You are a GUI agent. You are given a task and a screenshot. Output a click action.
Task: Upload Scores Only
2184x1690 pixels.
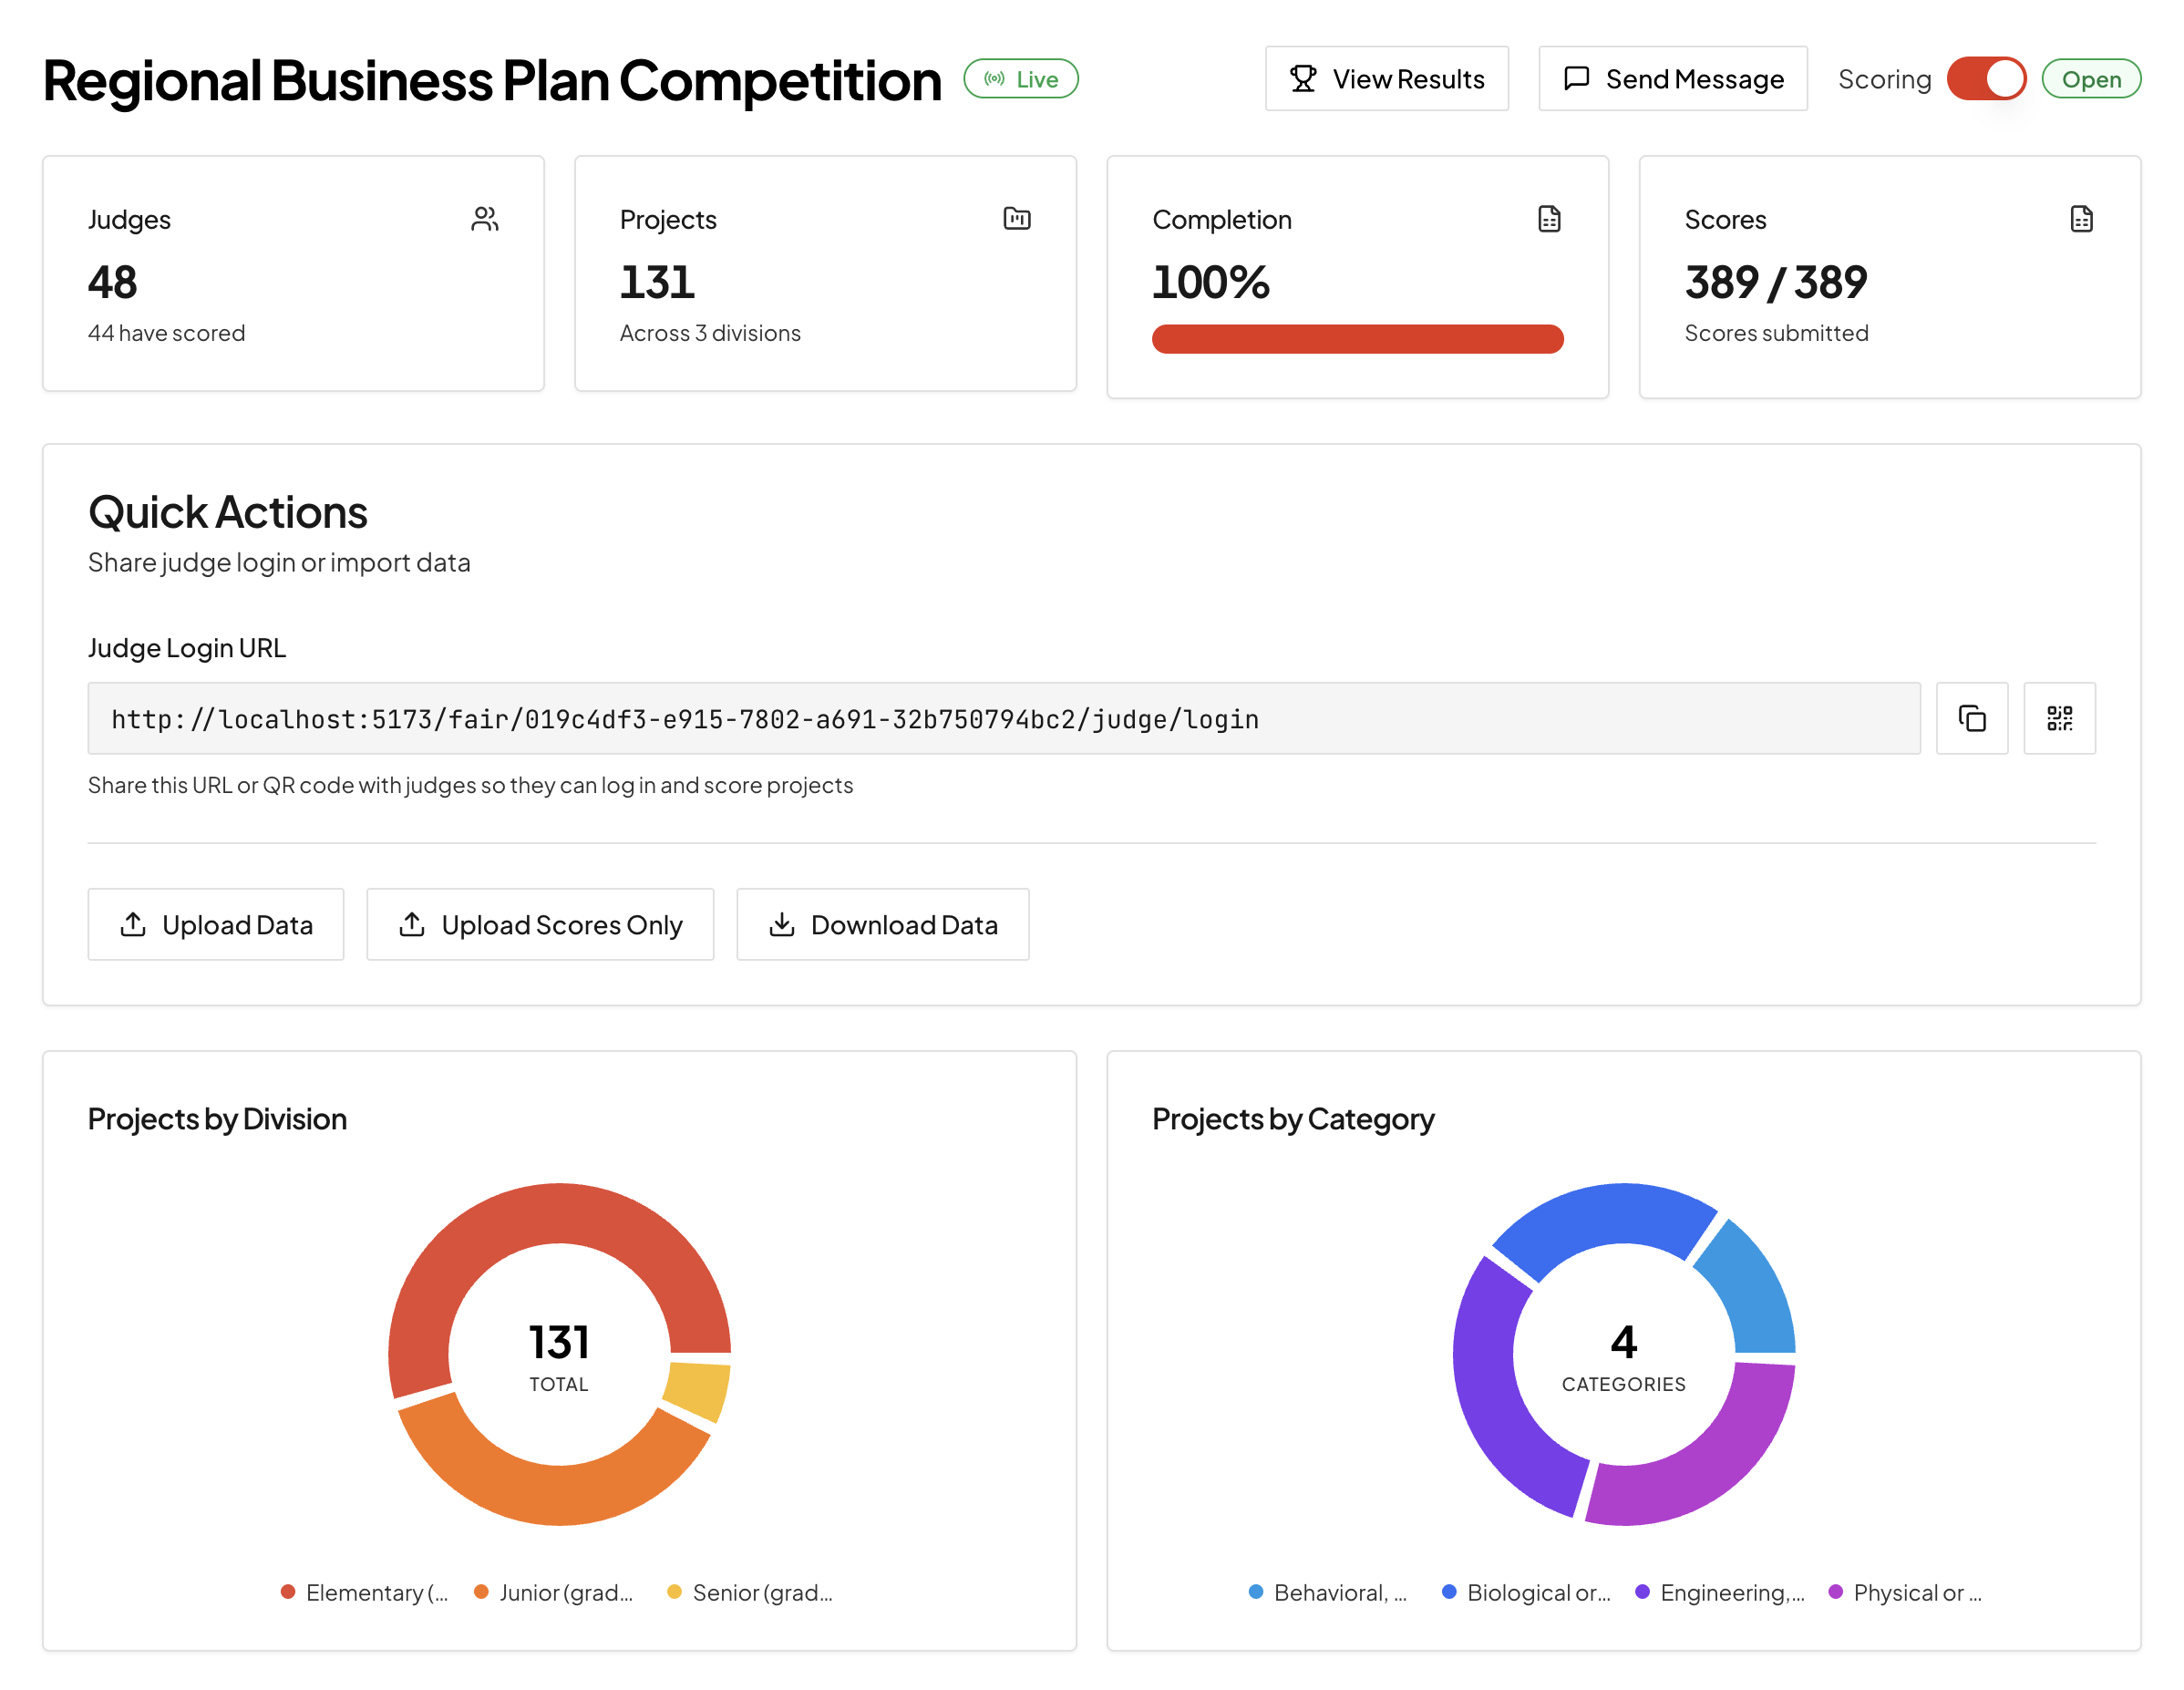[540, 924]
